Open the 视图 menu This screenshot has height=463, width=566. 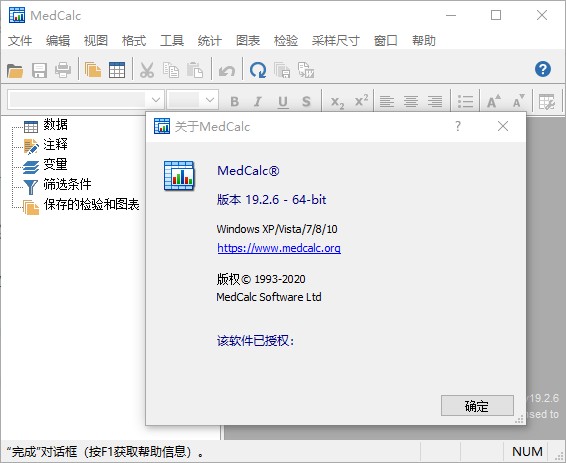click(96, 40)
